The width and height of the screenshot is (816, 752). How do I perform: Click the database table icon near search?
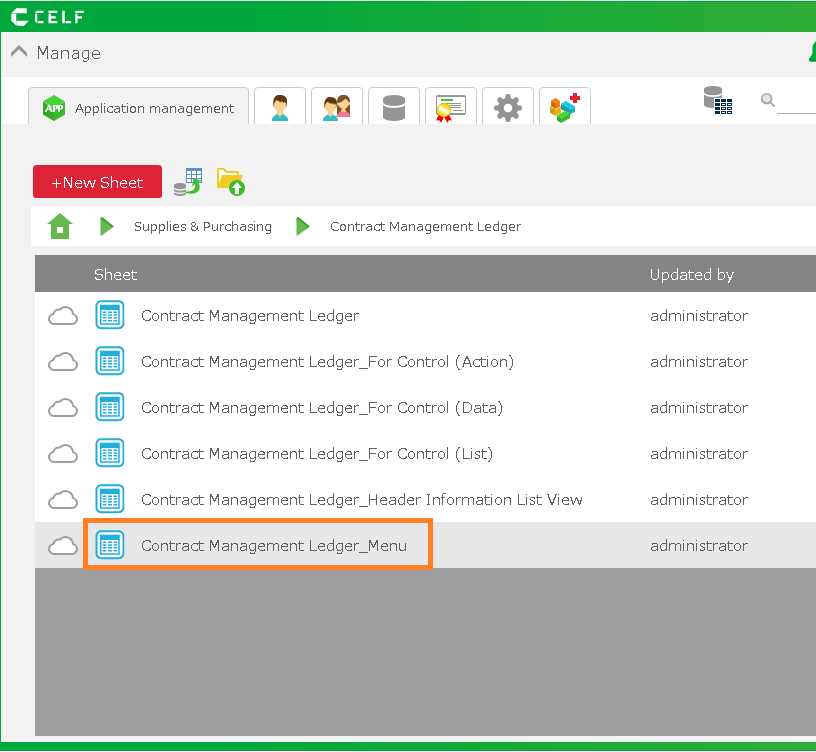click(x=717, y=100)
